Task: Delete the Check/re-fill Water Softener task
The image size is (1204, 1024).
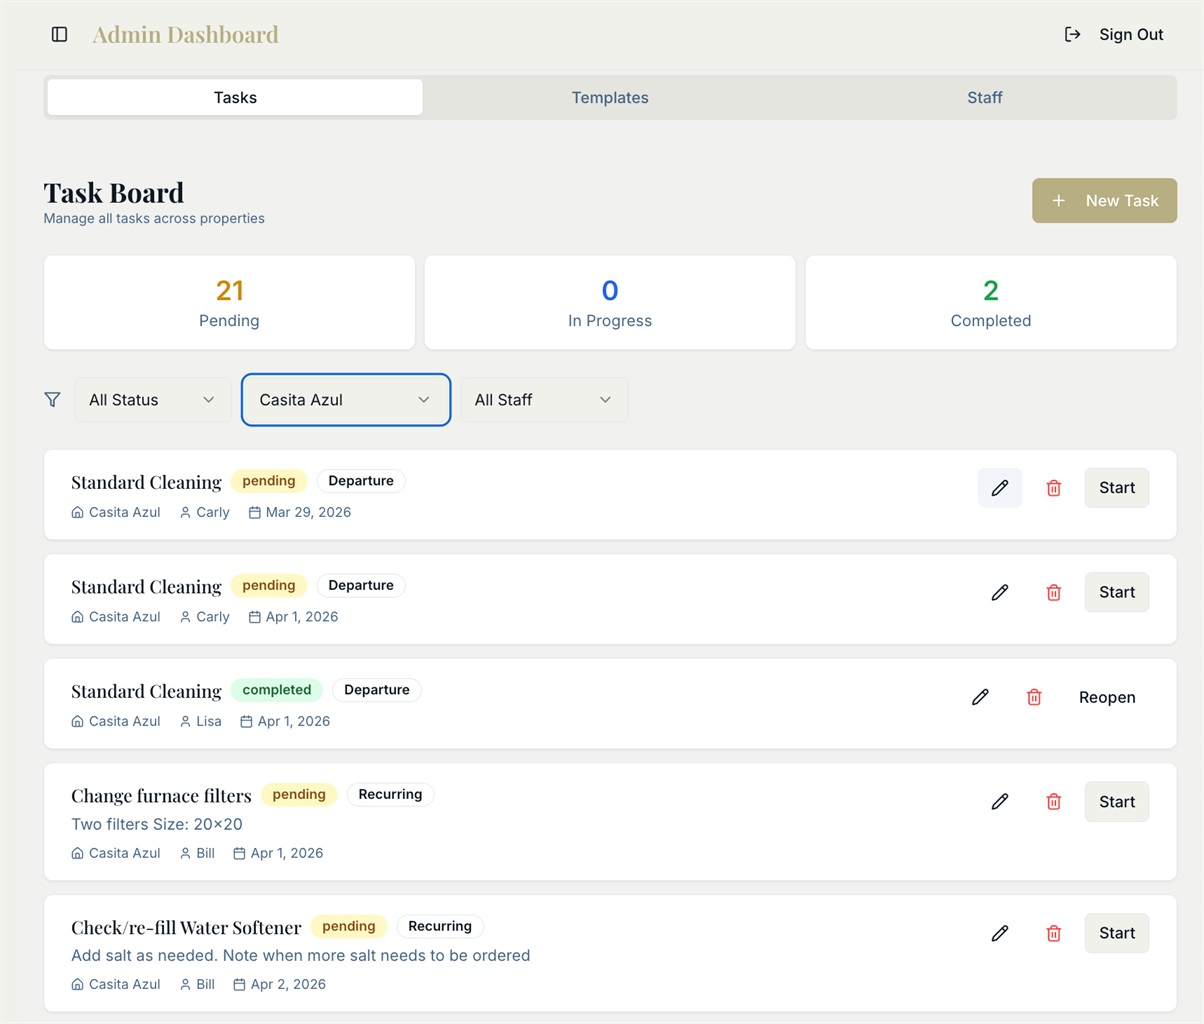Action: [x=1054, y=933]
